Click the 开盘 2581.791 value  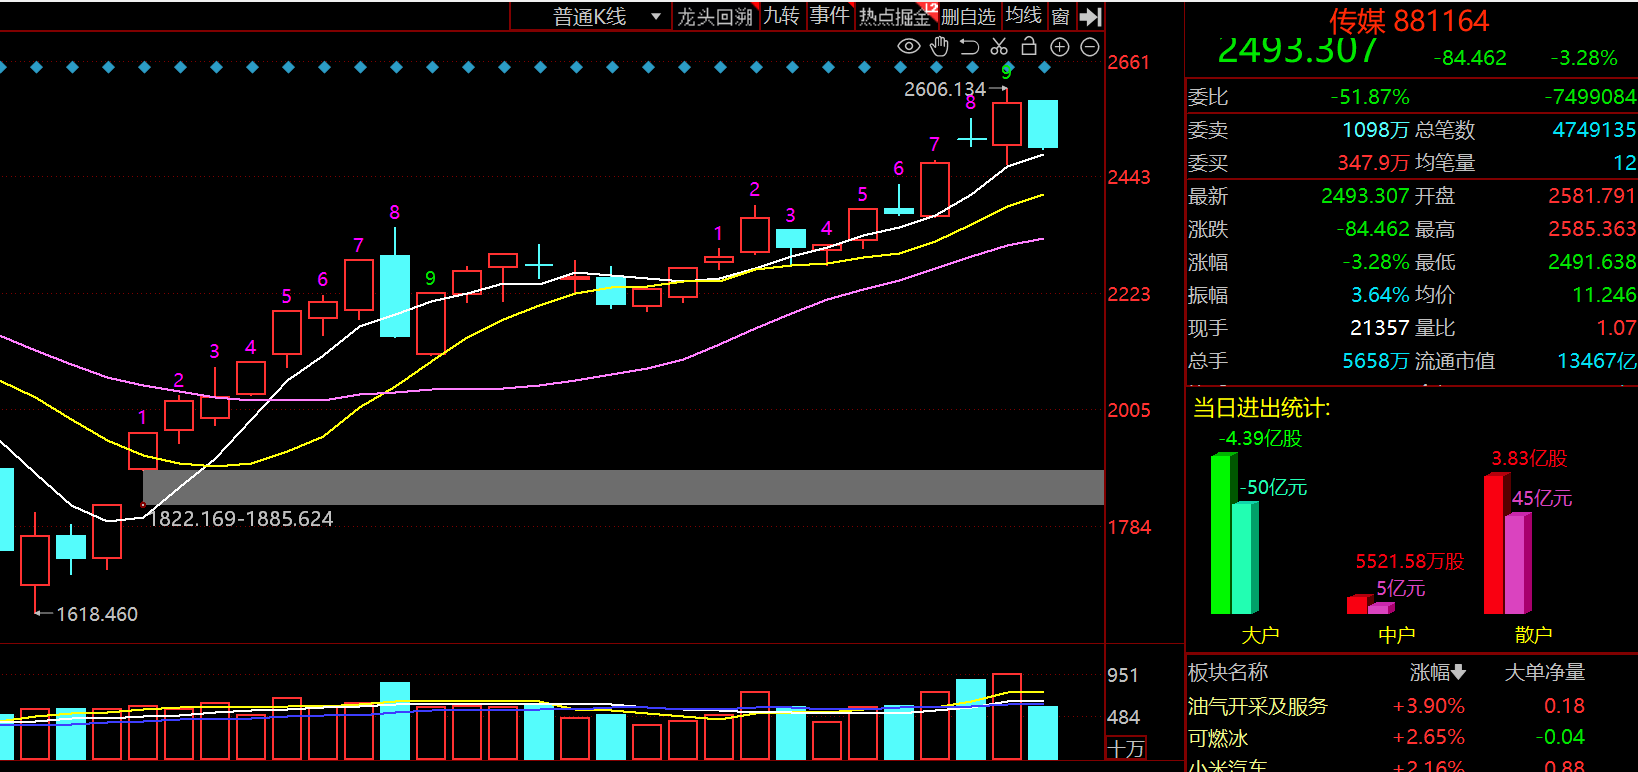pos(1592,196)
